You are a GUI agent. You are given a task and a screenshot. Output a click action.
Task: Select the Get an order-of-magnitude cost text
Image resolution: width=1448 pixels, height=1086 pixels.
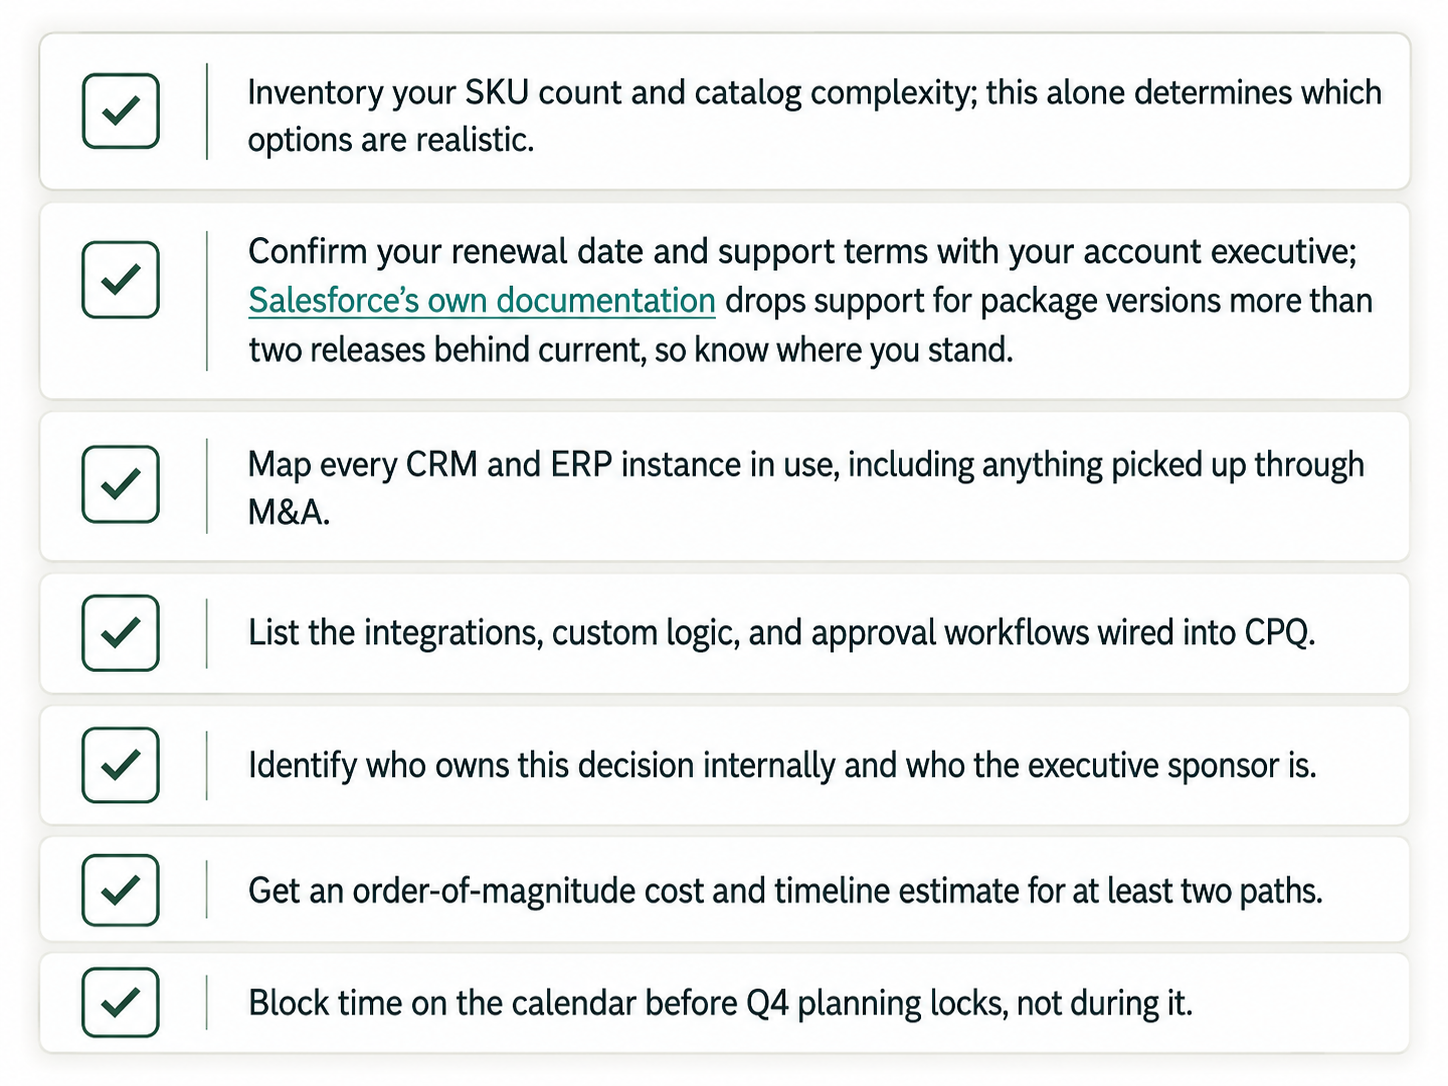(785, 890)
